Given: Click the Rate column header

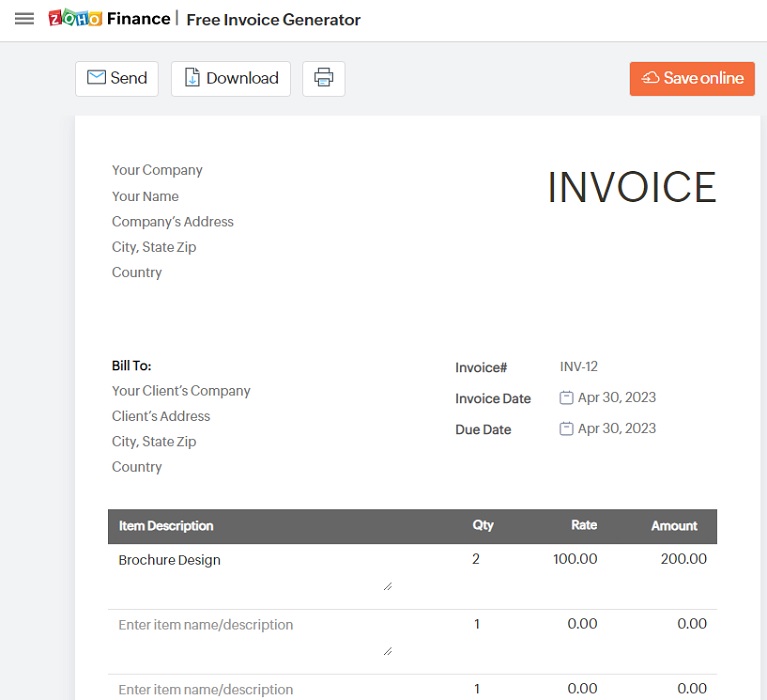Looking at the screenshot, I should (x=584, y=525).
